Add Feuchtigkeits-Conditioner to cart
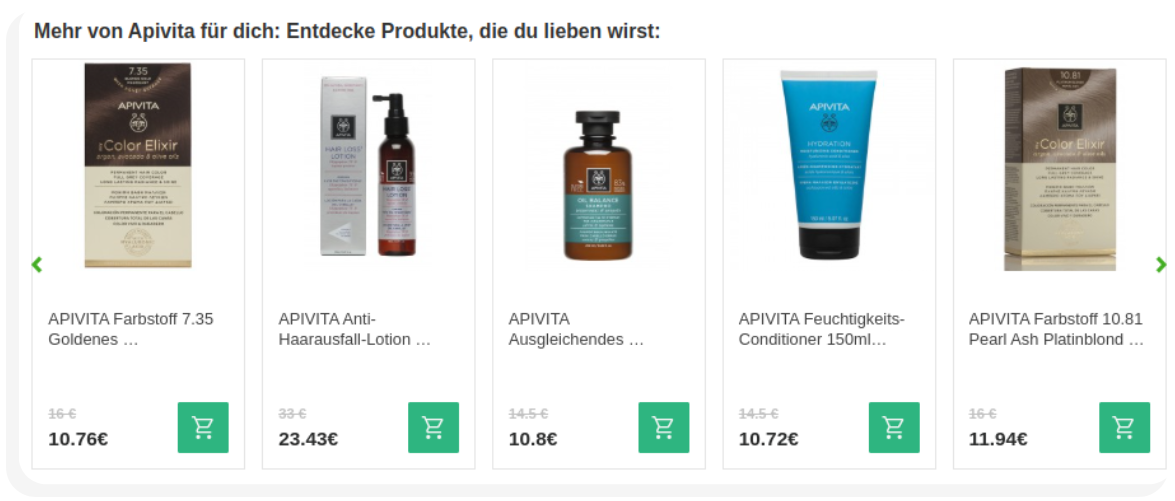Viewport: 1175px width, 501px height. [894, 428]
